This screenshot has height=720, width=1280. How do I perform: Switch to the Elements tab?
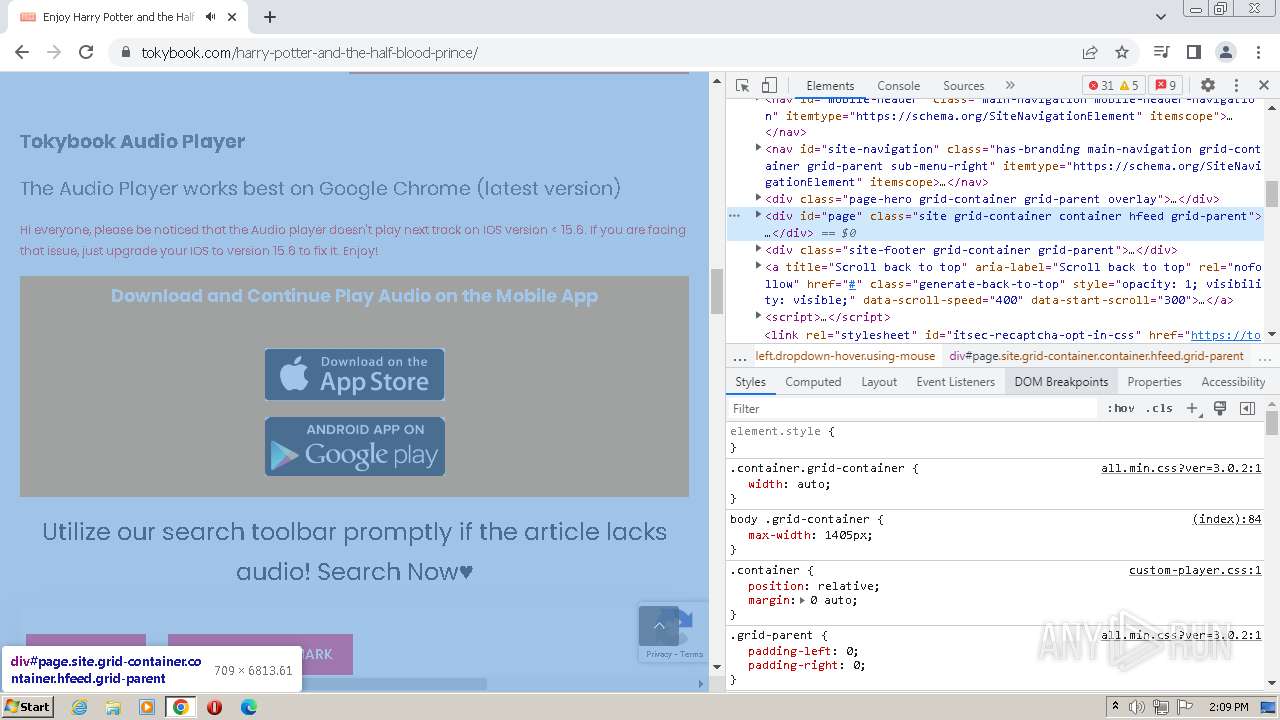830,86
